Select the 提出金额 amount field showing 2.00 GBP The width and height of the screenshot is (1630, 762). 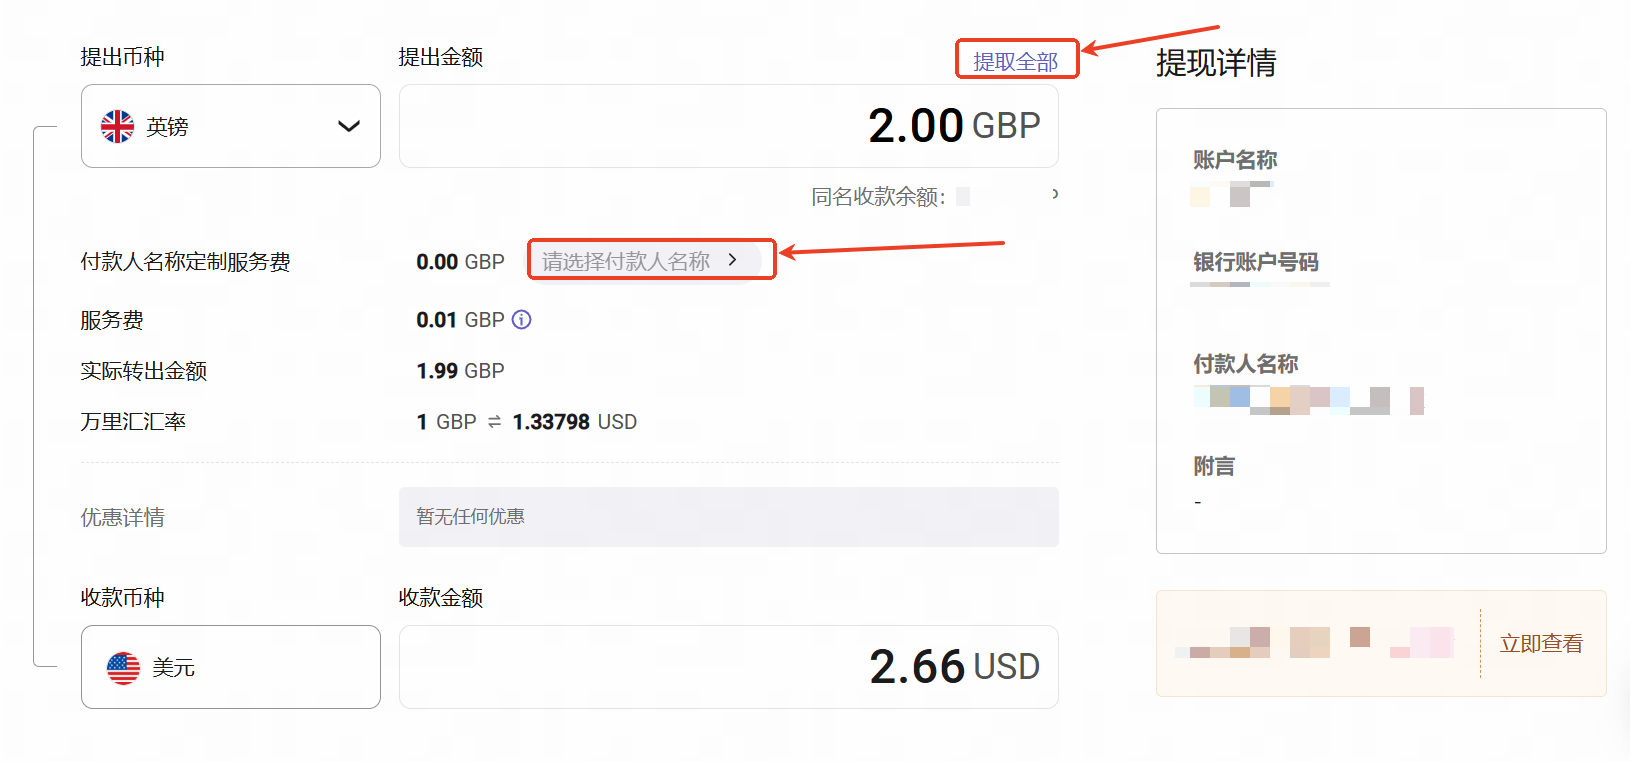click(x=728, y=125)
